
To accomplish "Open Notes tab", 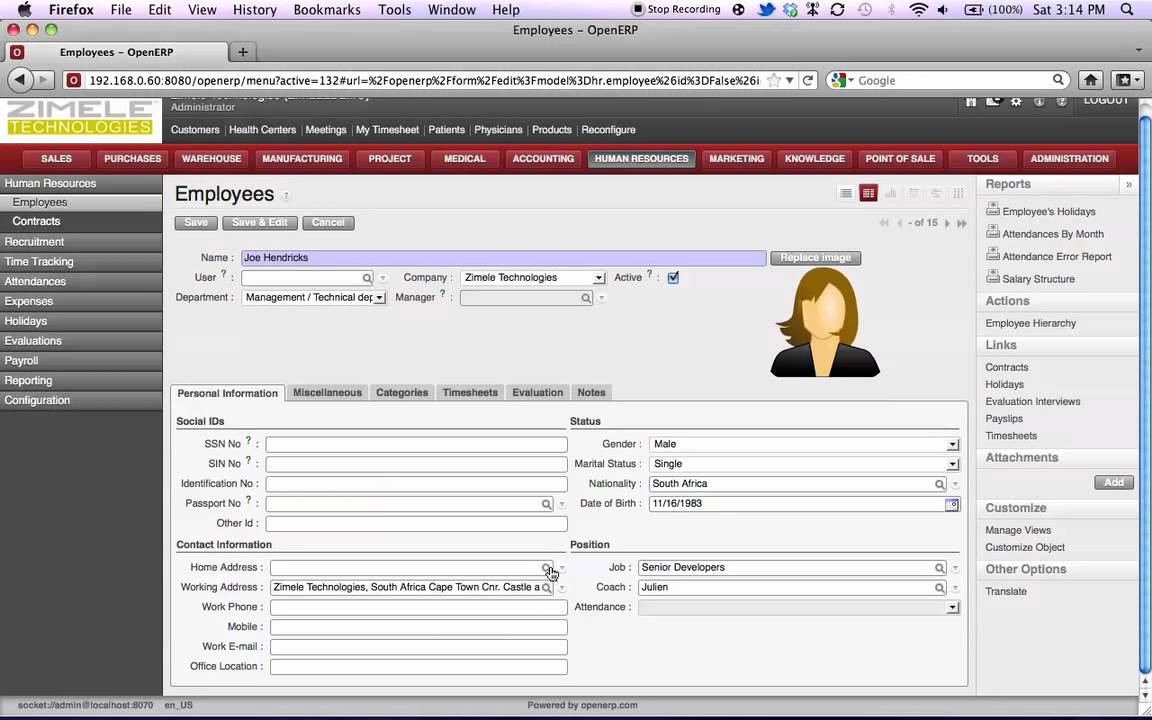I will [591, 392].
